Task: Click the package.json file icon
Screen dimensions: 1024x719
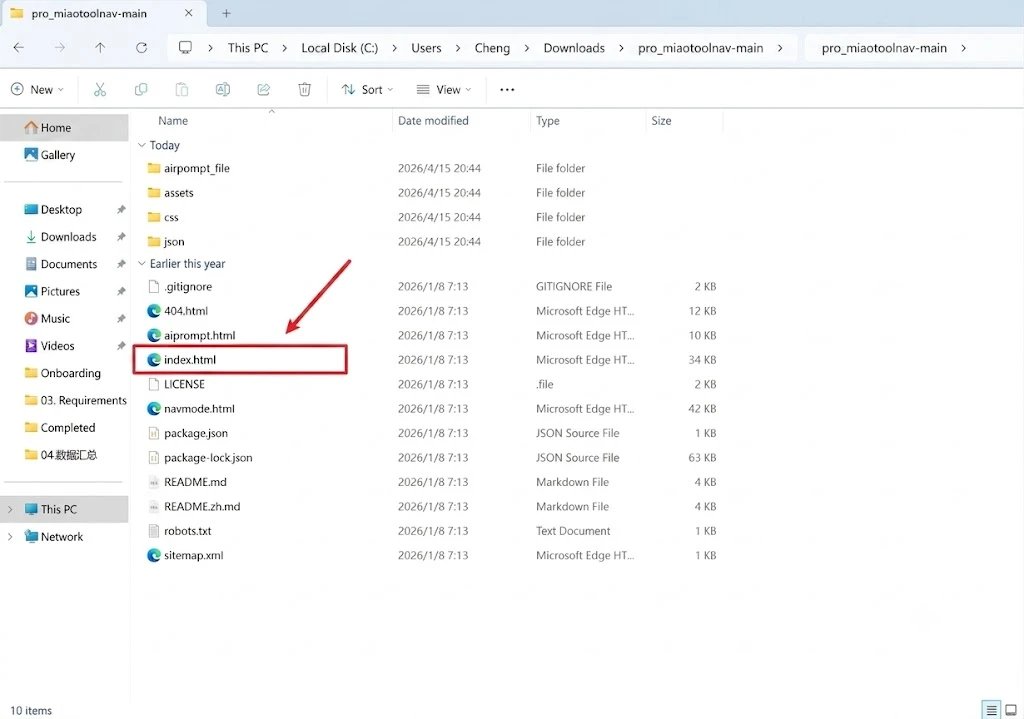Action: coord(154,433)
